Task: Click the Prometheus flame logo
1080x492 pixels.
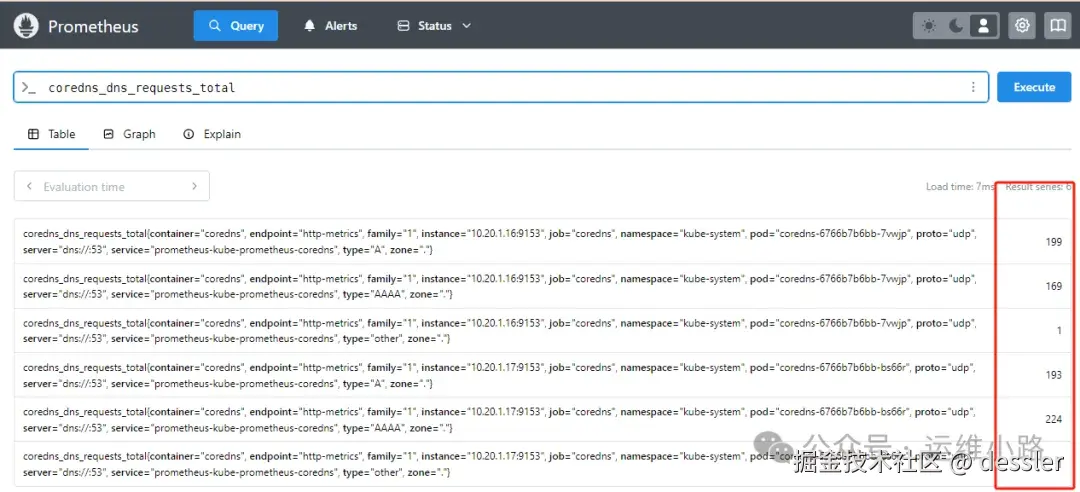Action: coord(26,26)
